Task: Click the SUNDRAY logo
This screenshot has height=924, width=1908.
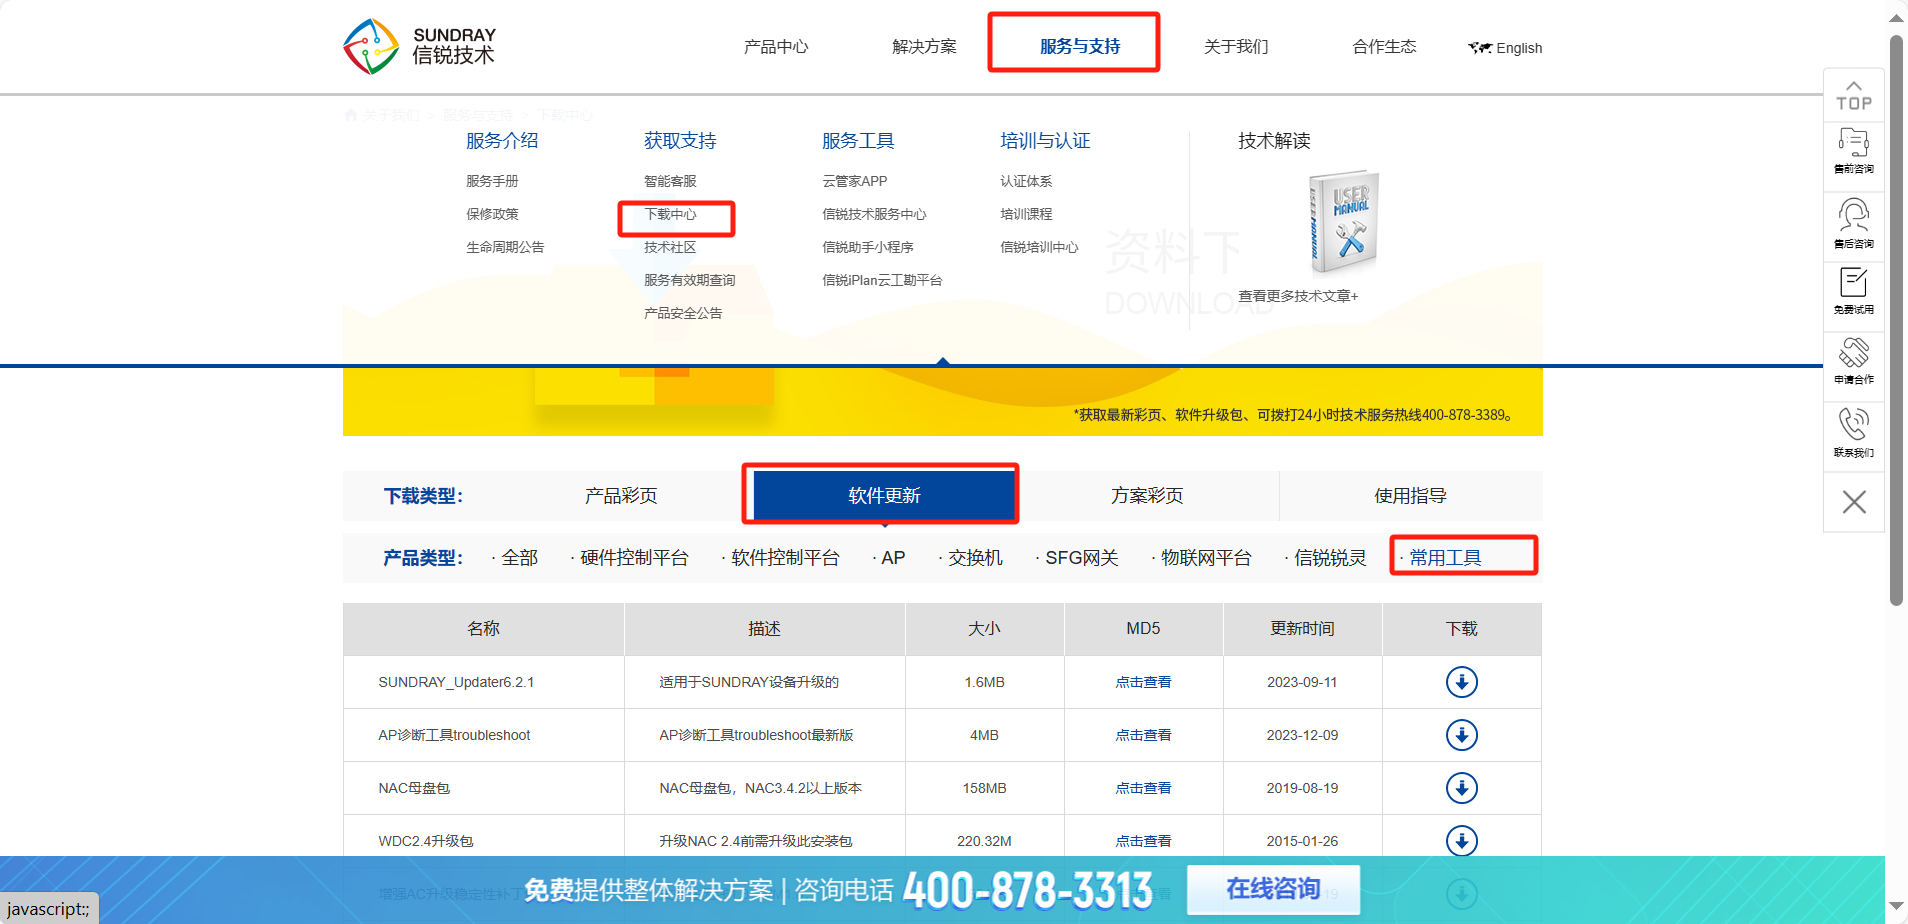Action: tap(419, 46)
